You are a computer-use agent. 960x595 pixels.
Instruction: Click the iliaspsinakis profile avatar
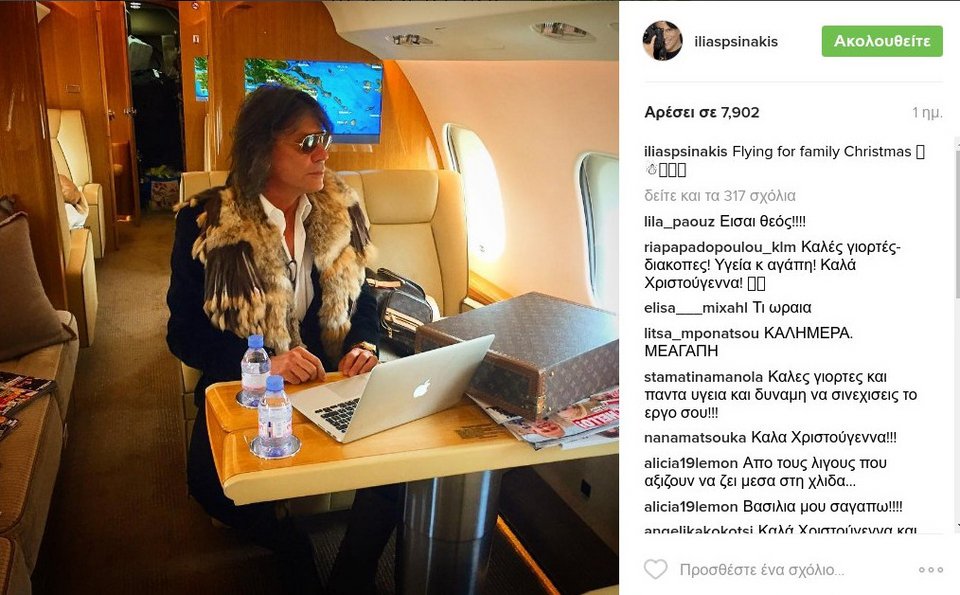[662, 40]
